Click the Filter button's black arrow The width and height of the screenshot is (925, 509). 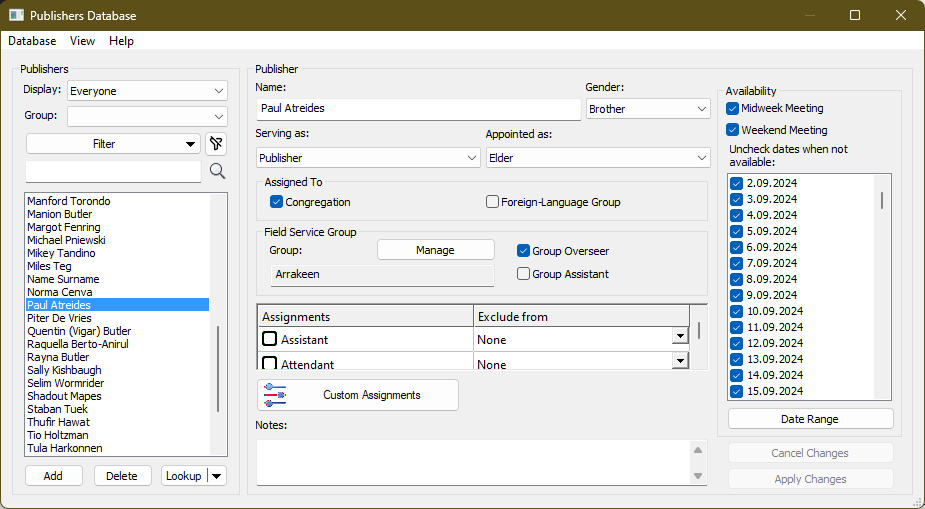pyautogui.click(x=191, y=144)
